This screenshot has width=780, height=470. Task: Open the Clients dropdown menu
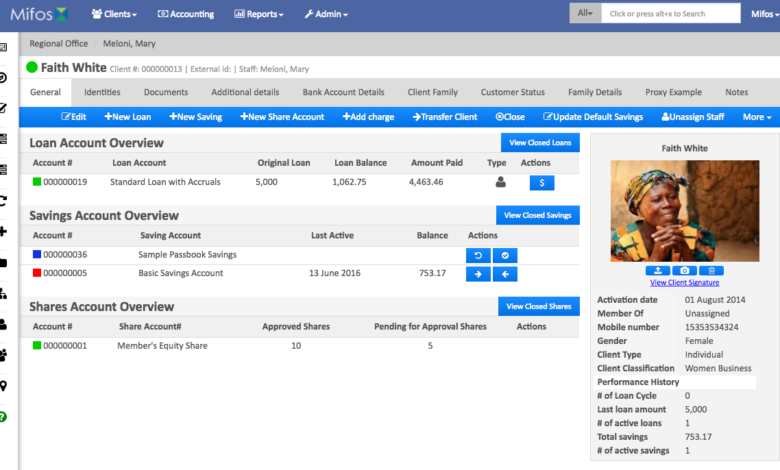114,14
